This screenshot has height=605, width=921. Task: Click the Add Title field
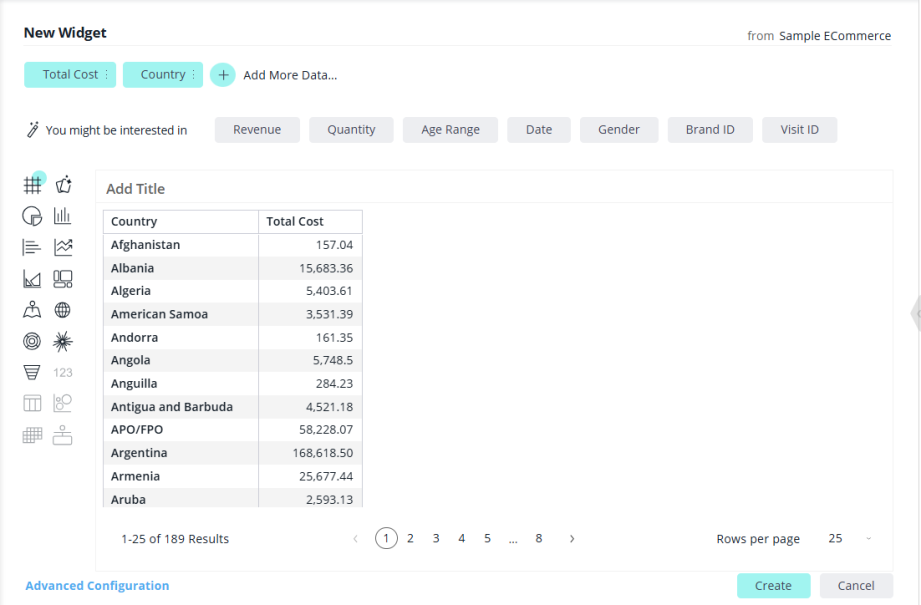136,189
